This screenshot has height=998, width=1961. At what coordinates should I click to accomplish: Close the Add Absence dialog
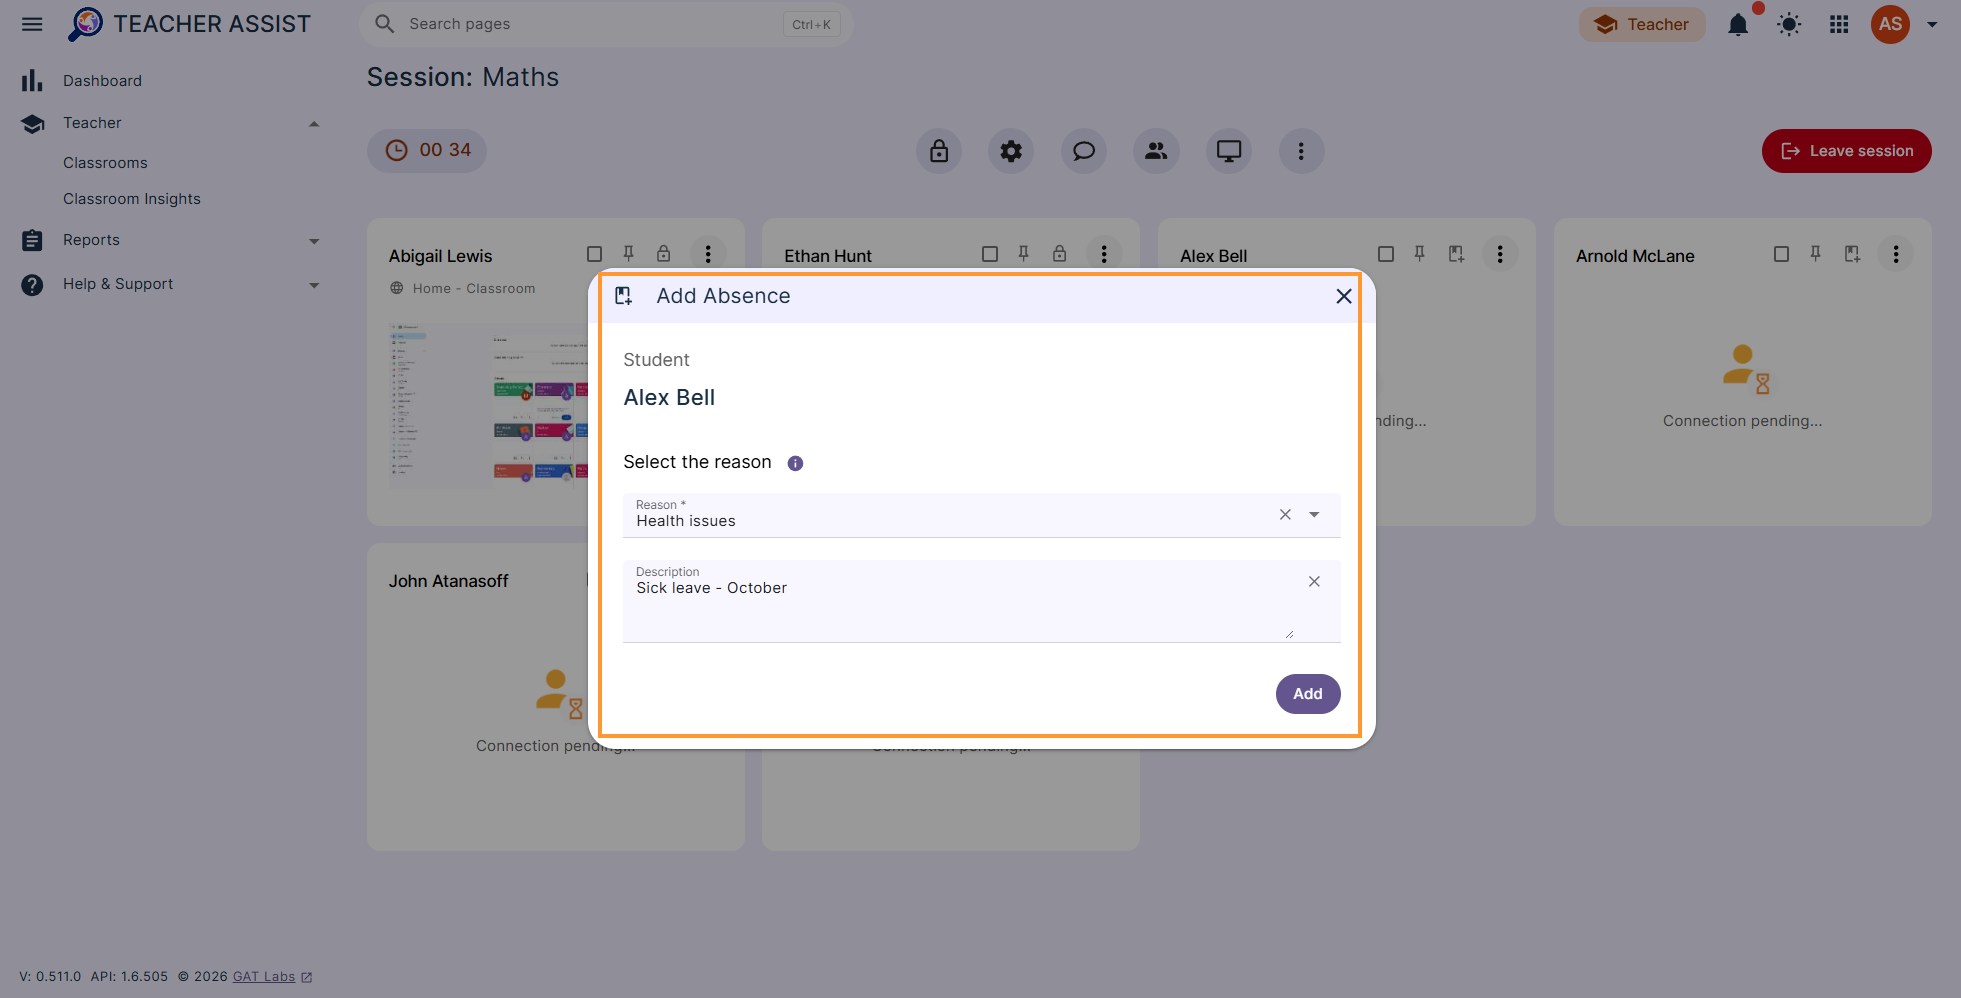tap(1344, 296)
